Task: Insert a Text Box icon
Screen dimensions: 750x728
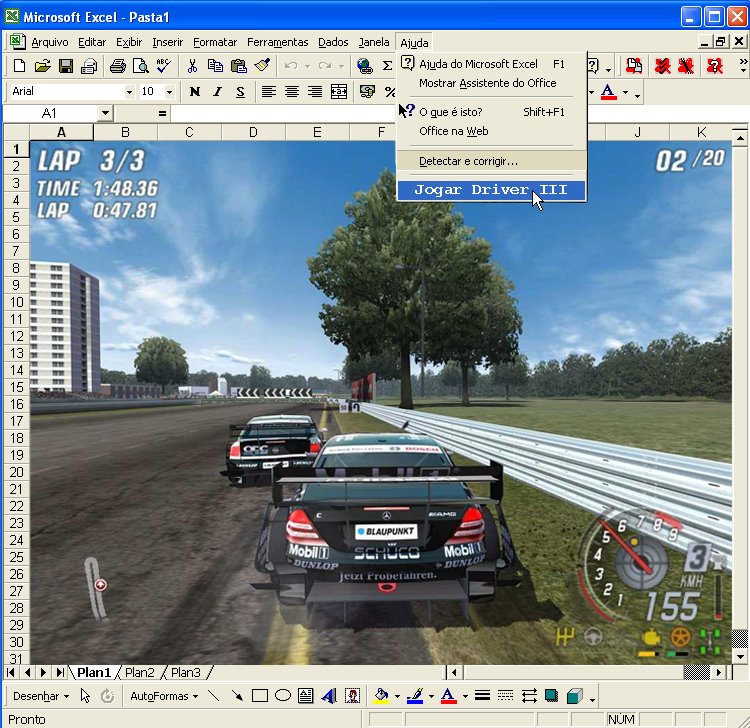Action: click(306, 695)
